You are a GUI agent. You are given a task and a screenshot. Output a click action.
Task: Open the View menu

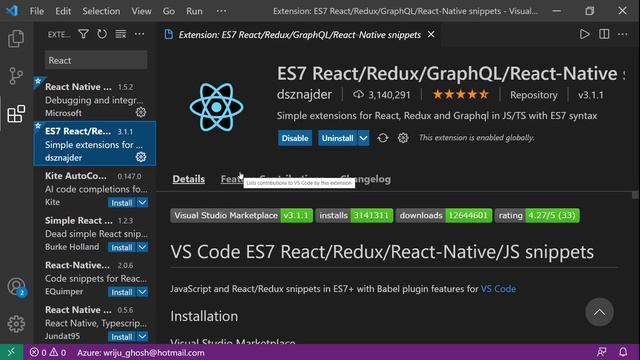click(x=141, y=11)
